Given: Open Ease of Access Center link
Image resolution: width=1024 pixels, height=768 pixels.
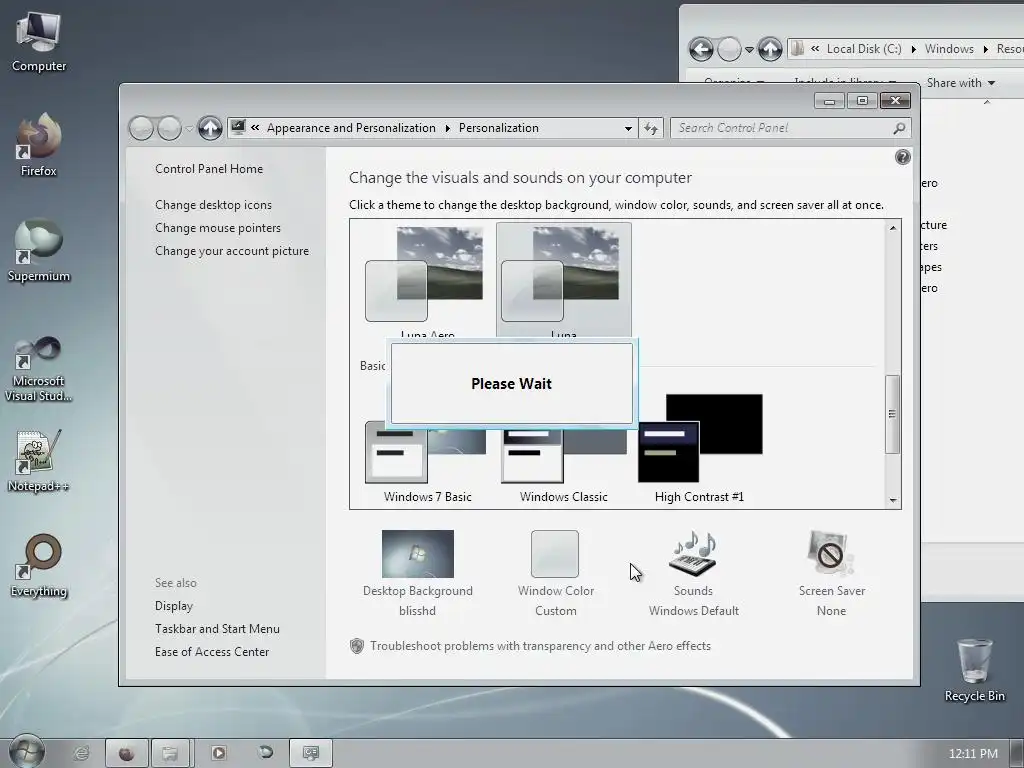Looking at the screenshot, I should tap(212, 651).
